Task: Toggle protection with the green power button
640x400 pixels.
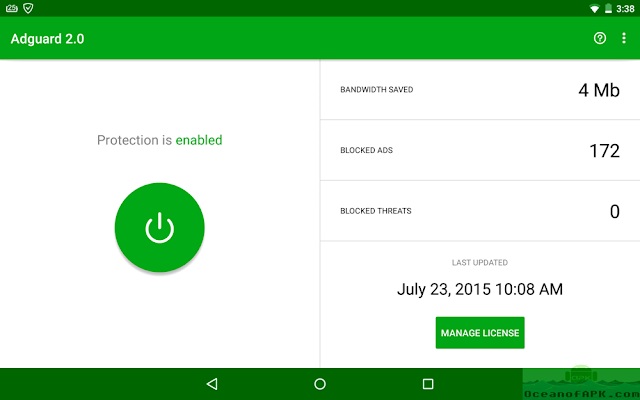Action: (160, 227)
